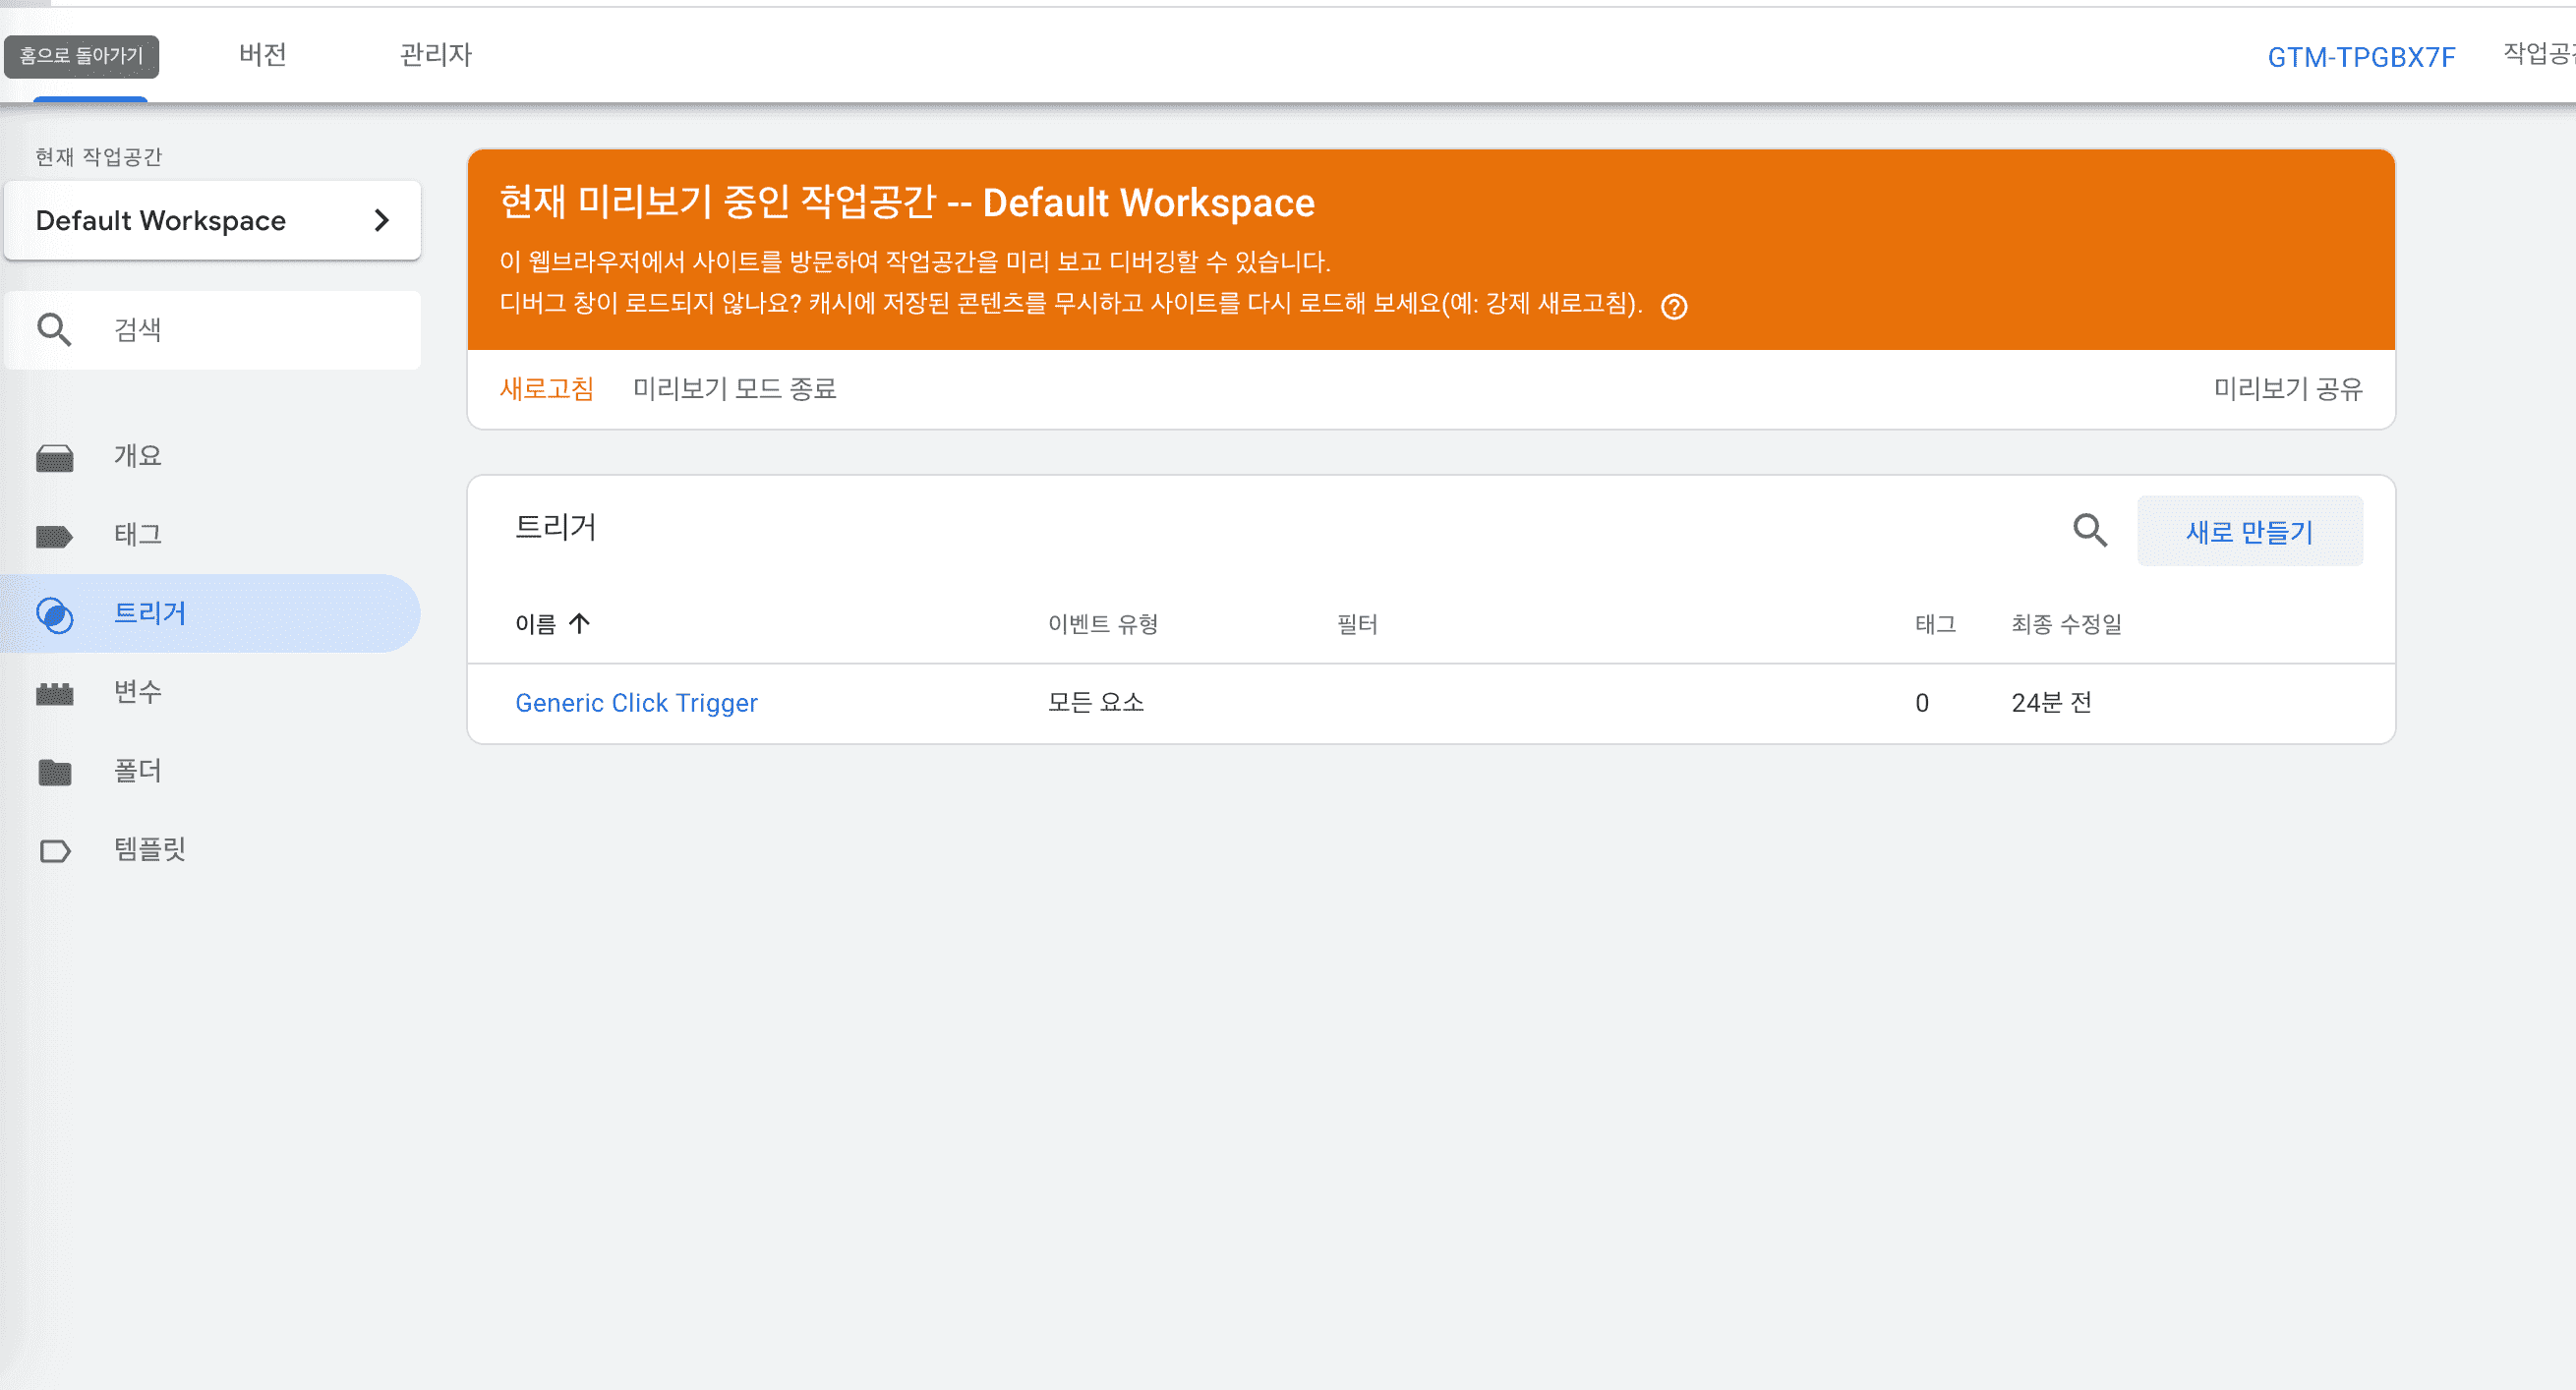Switch to the 관리자 tab
The width and height of the screenshot is (2576, 1390).
click(436, 54)
